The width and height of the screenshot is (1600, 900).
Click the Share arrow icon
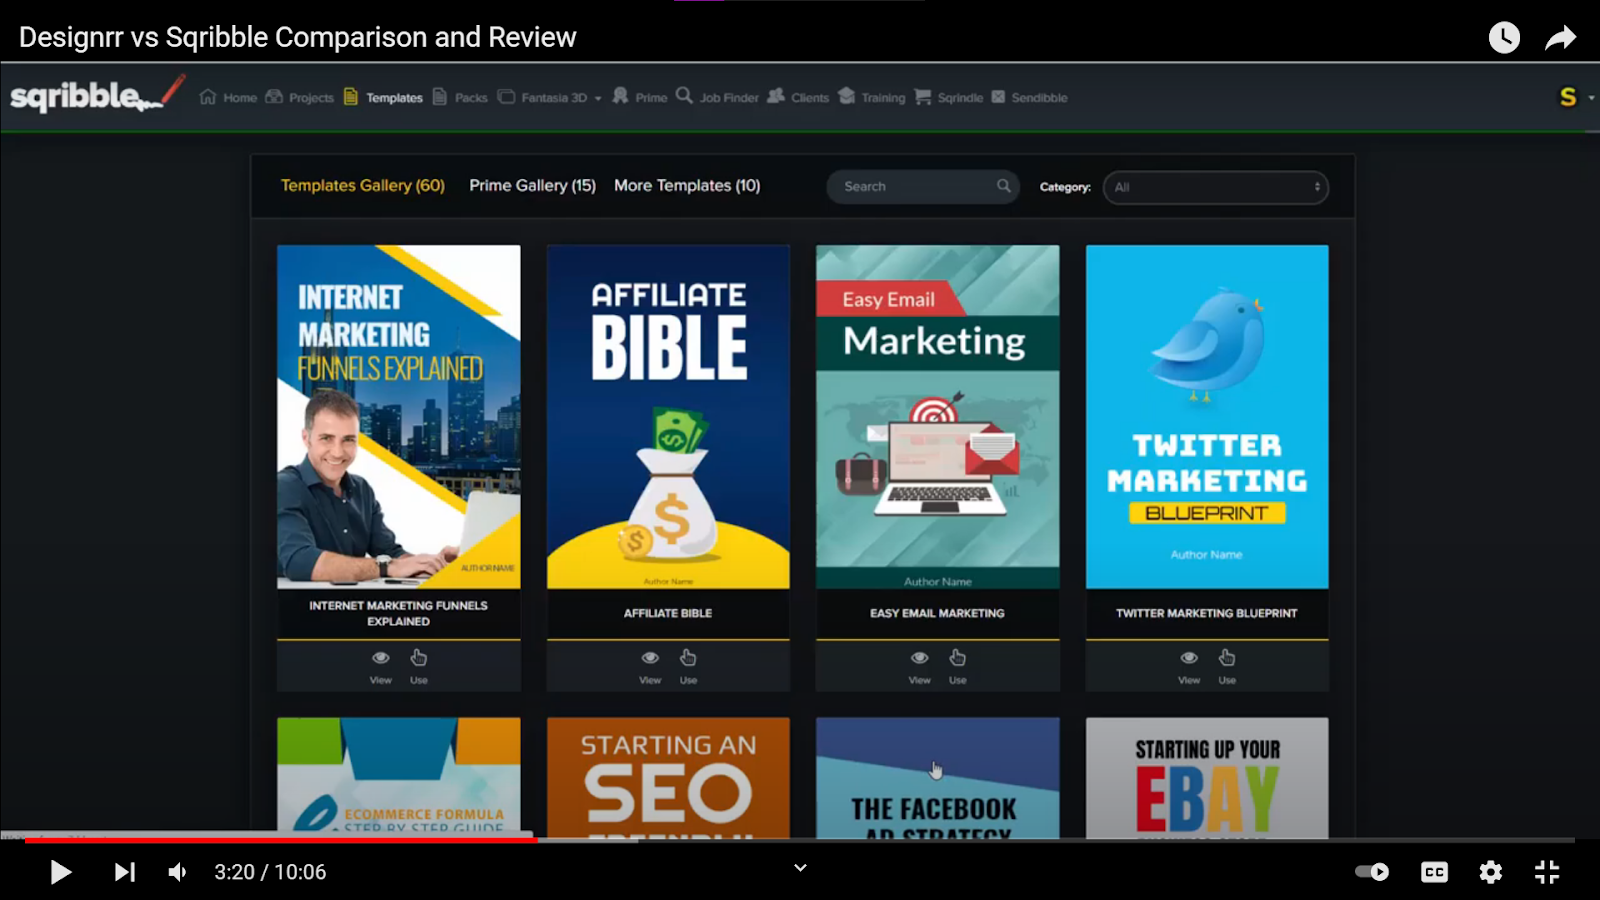[x=1560, y=38]
